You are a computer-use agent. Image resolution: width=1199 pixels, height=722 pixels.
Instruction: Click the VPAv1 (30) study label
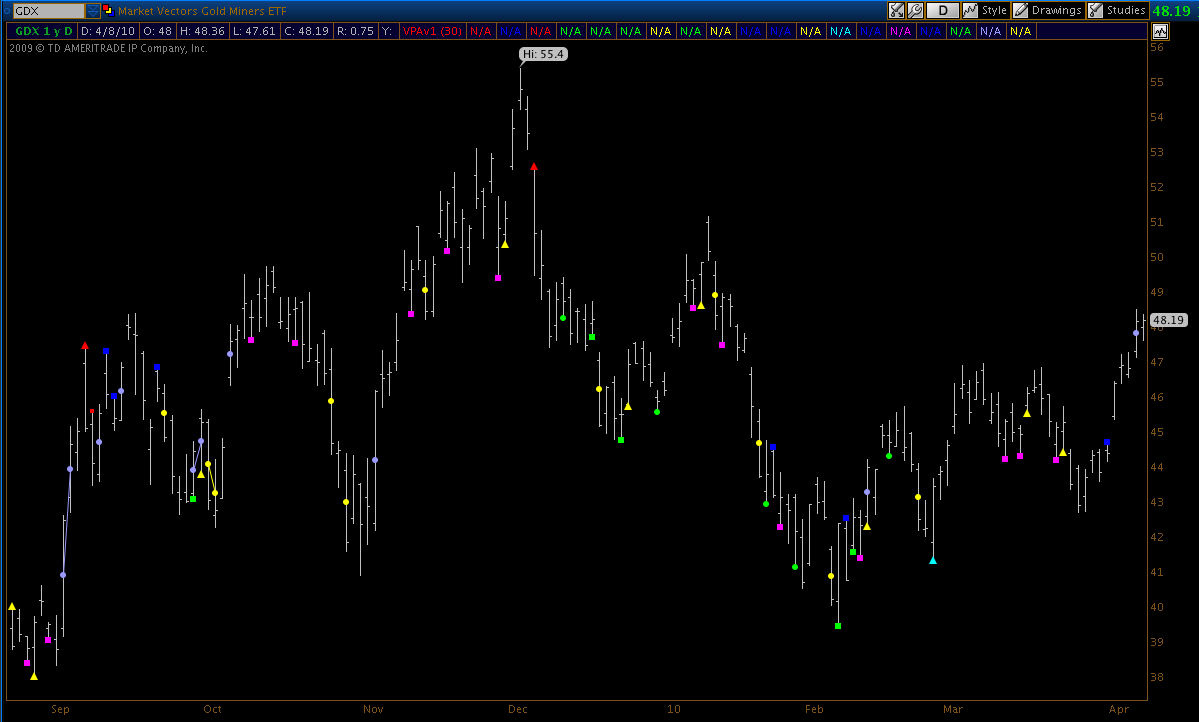pyautogui.click(x=432, y=31)
